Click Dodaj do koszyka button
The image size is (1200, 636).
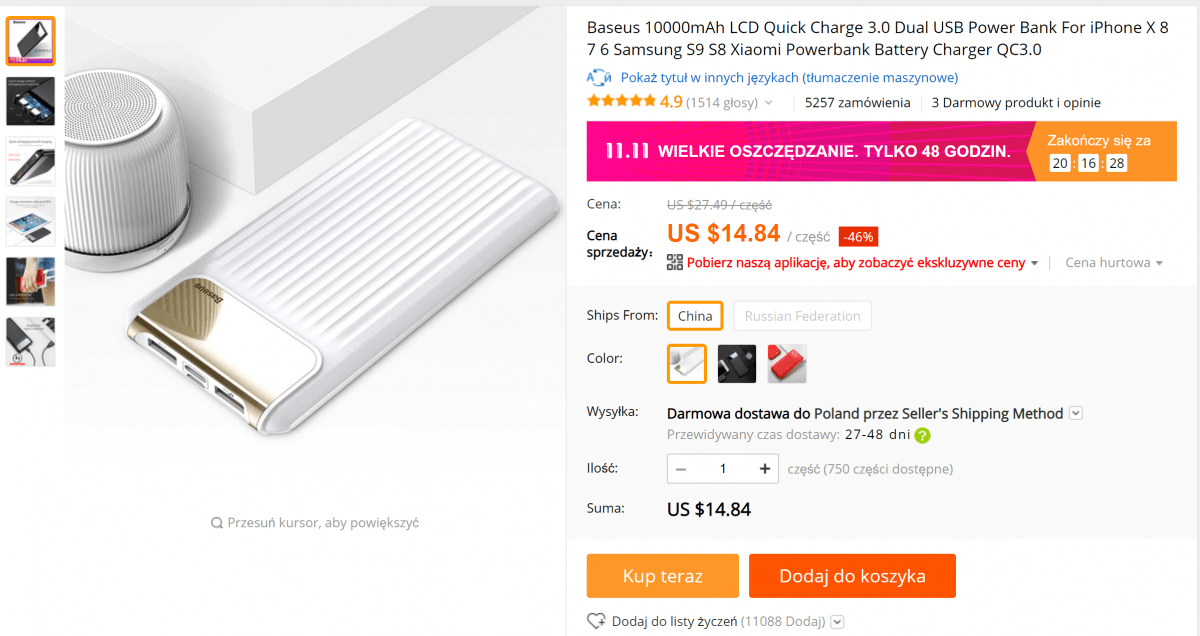click(x=852, y=576)
